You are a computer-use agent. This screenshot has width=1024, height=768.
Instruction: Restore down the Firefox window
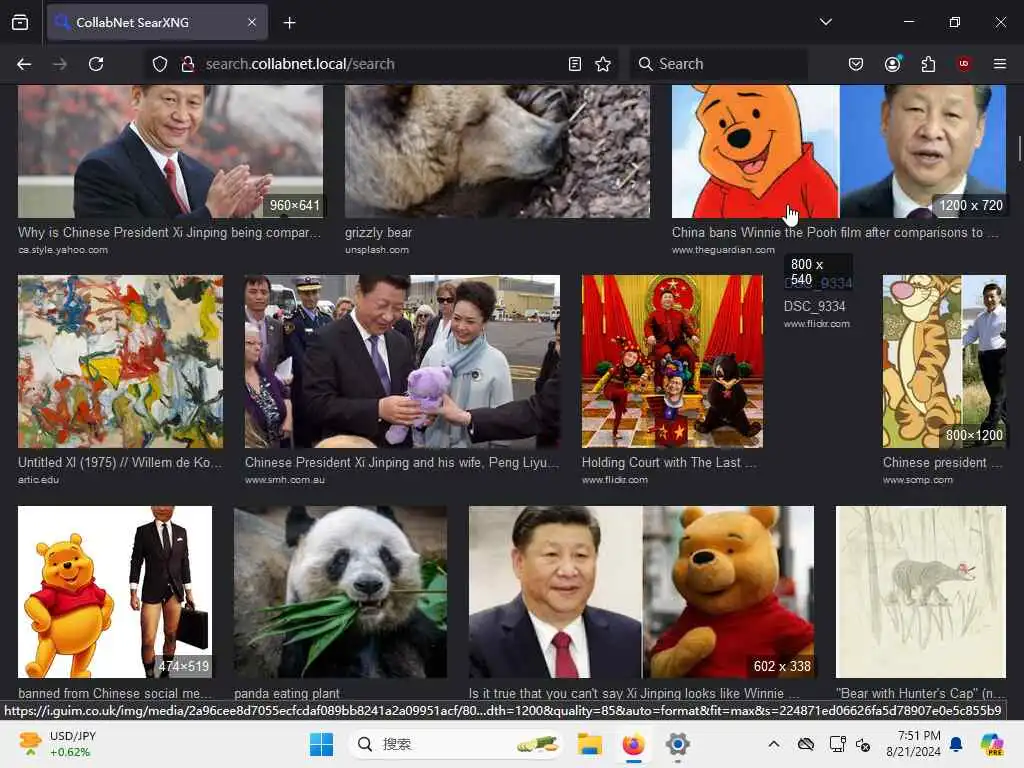[954, 22]
